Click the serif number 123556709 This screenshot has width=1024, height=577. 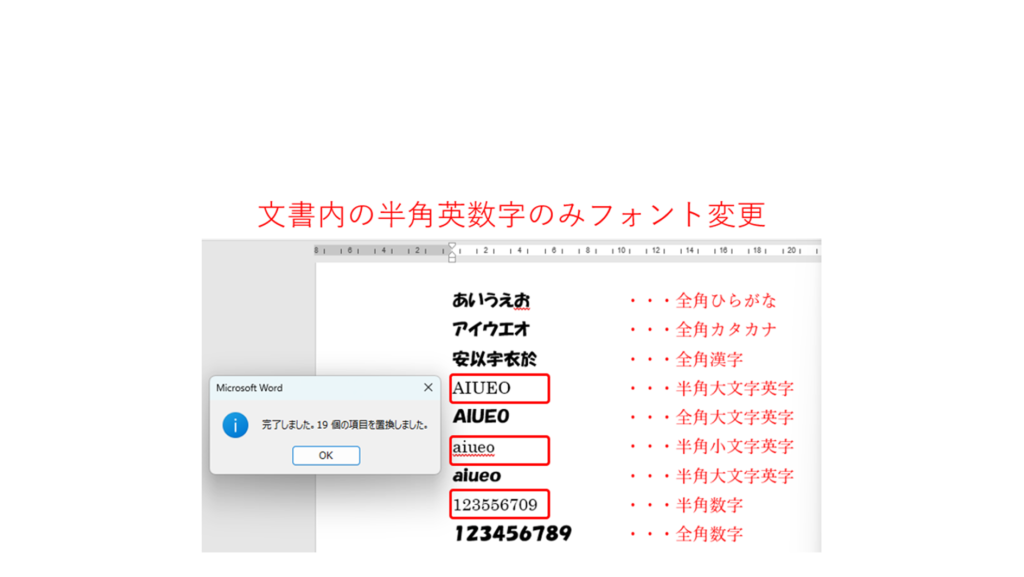click(x=495, y=505)
